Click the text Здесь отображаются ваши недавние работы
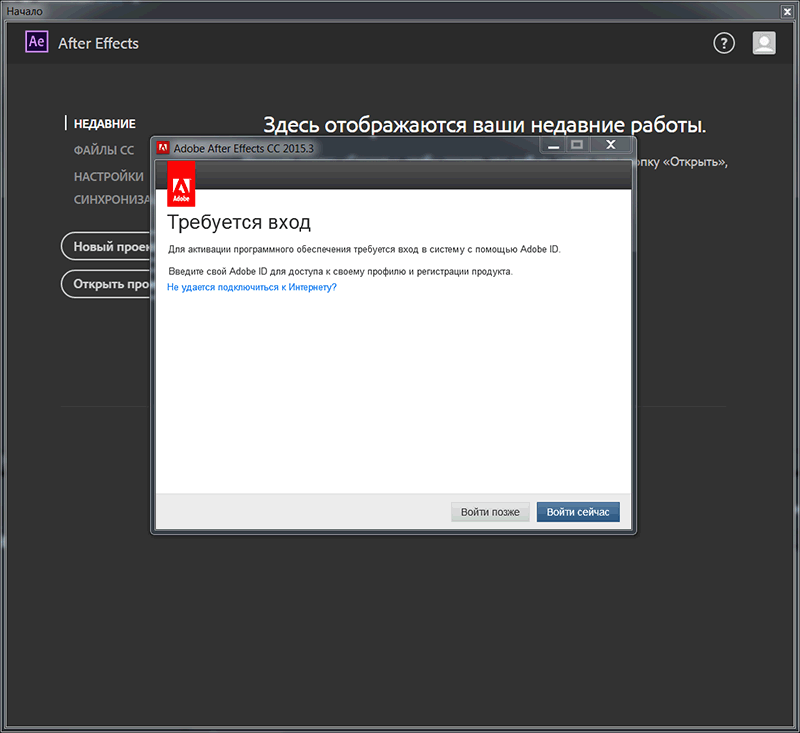 (485, 125)
